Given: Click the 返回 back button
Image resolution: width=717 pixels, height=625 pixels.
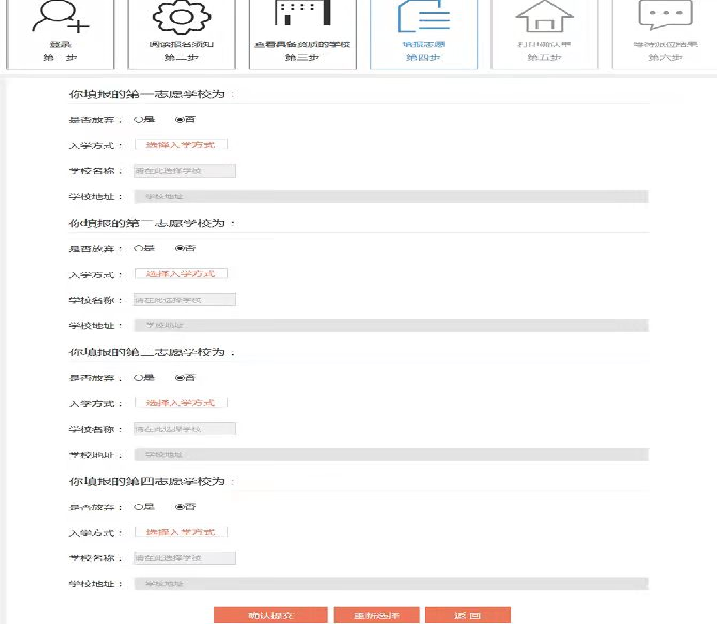Looking at the screenshot, I should pos(468,615).
